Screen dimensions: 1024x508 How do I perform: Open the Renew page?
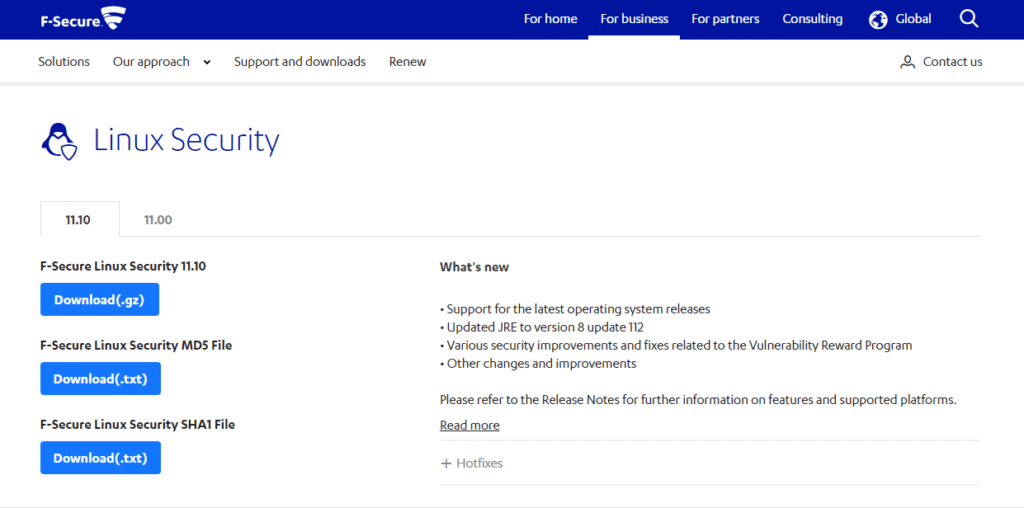pyautogui.click(x=408, y=62)
